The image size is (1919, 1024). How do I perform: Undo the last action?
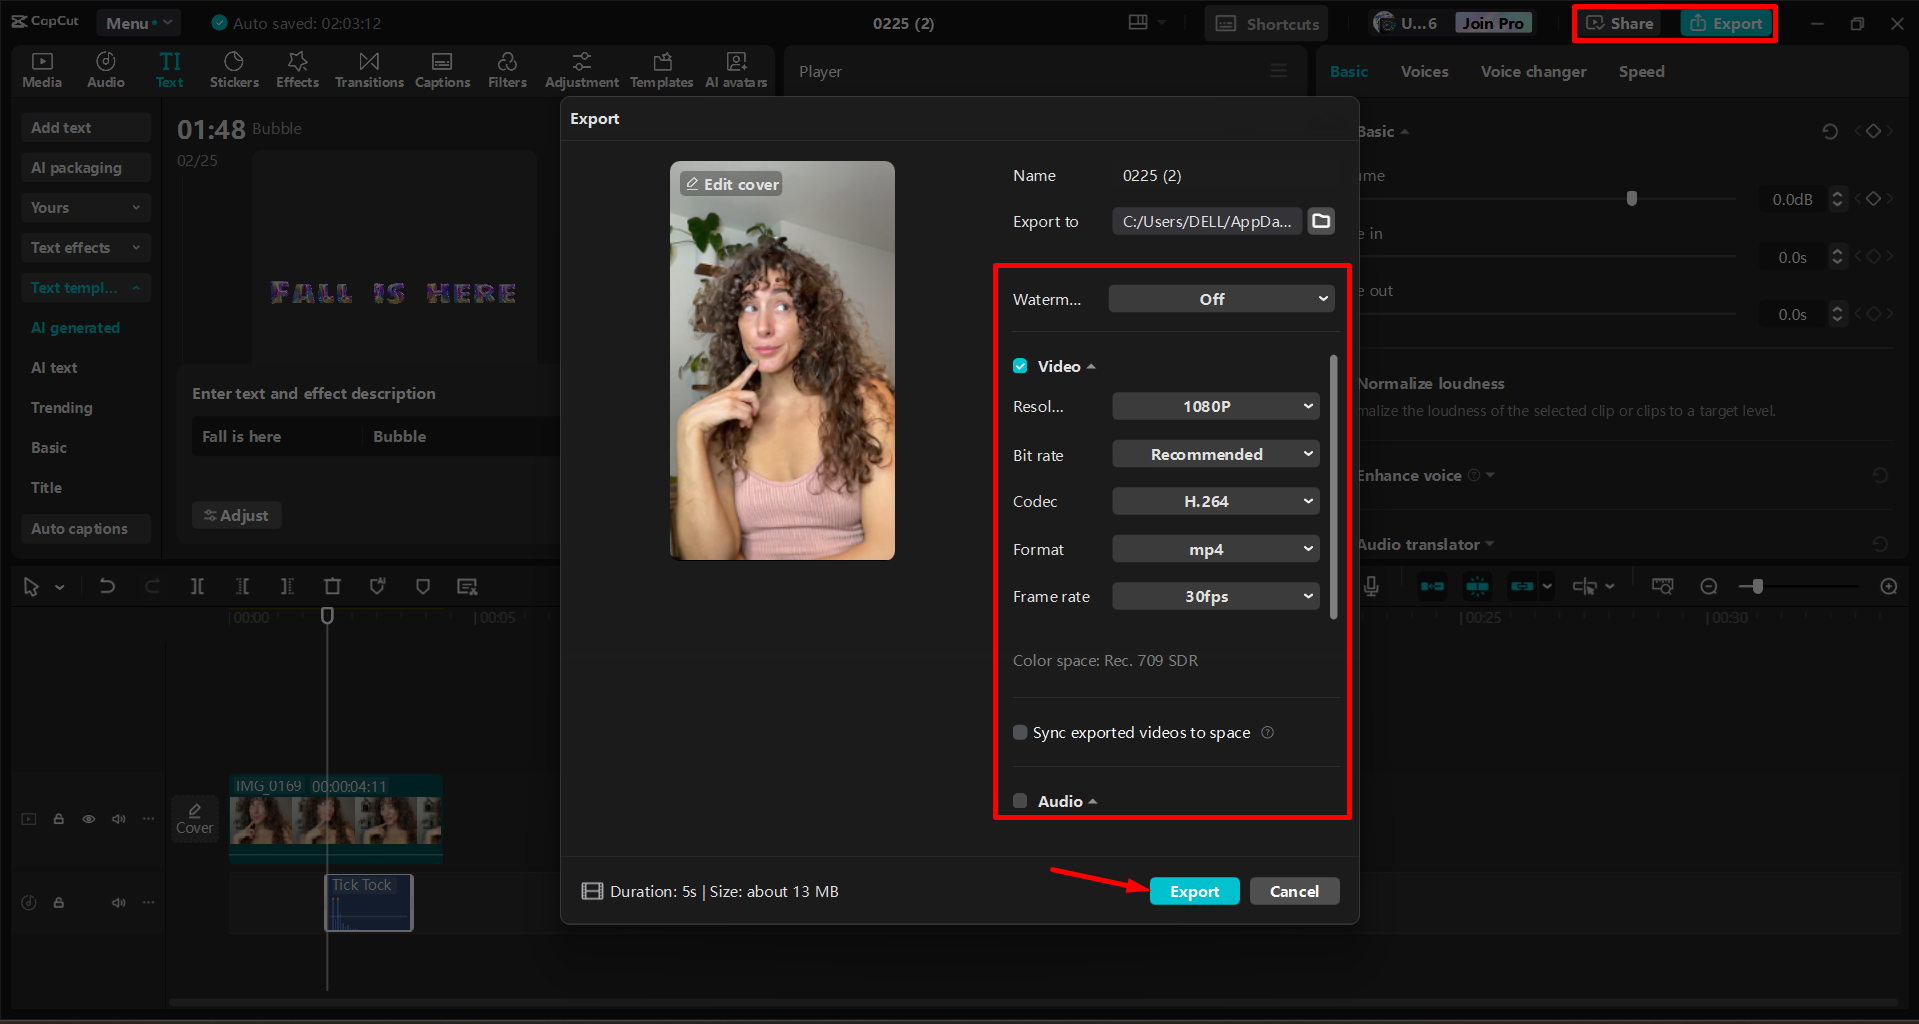coord(107,586)
